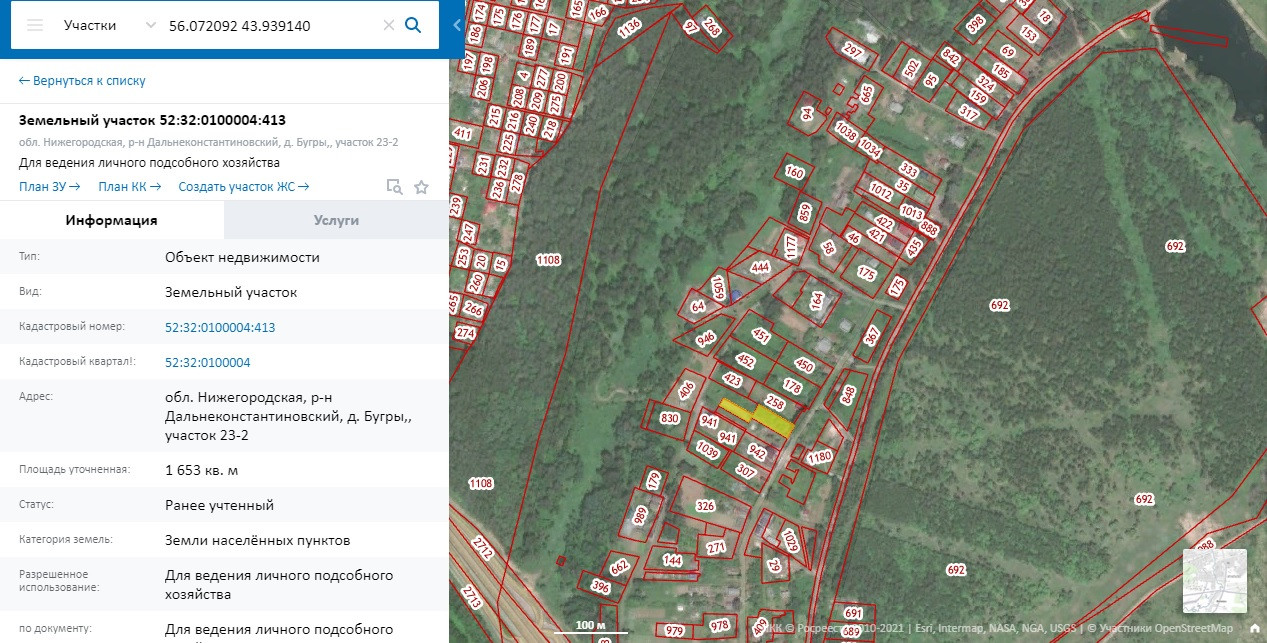
Task: Select parcel 406 on map
Action: point(686,390)
